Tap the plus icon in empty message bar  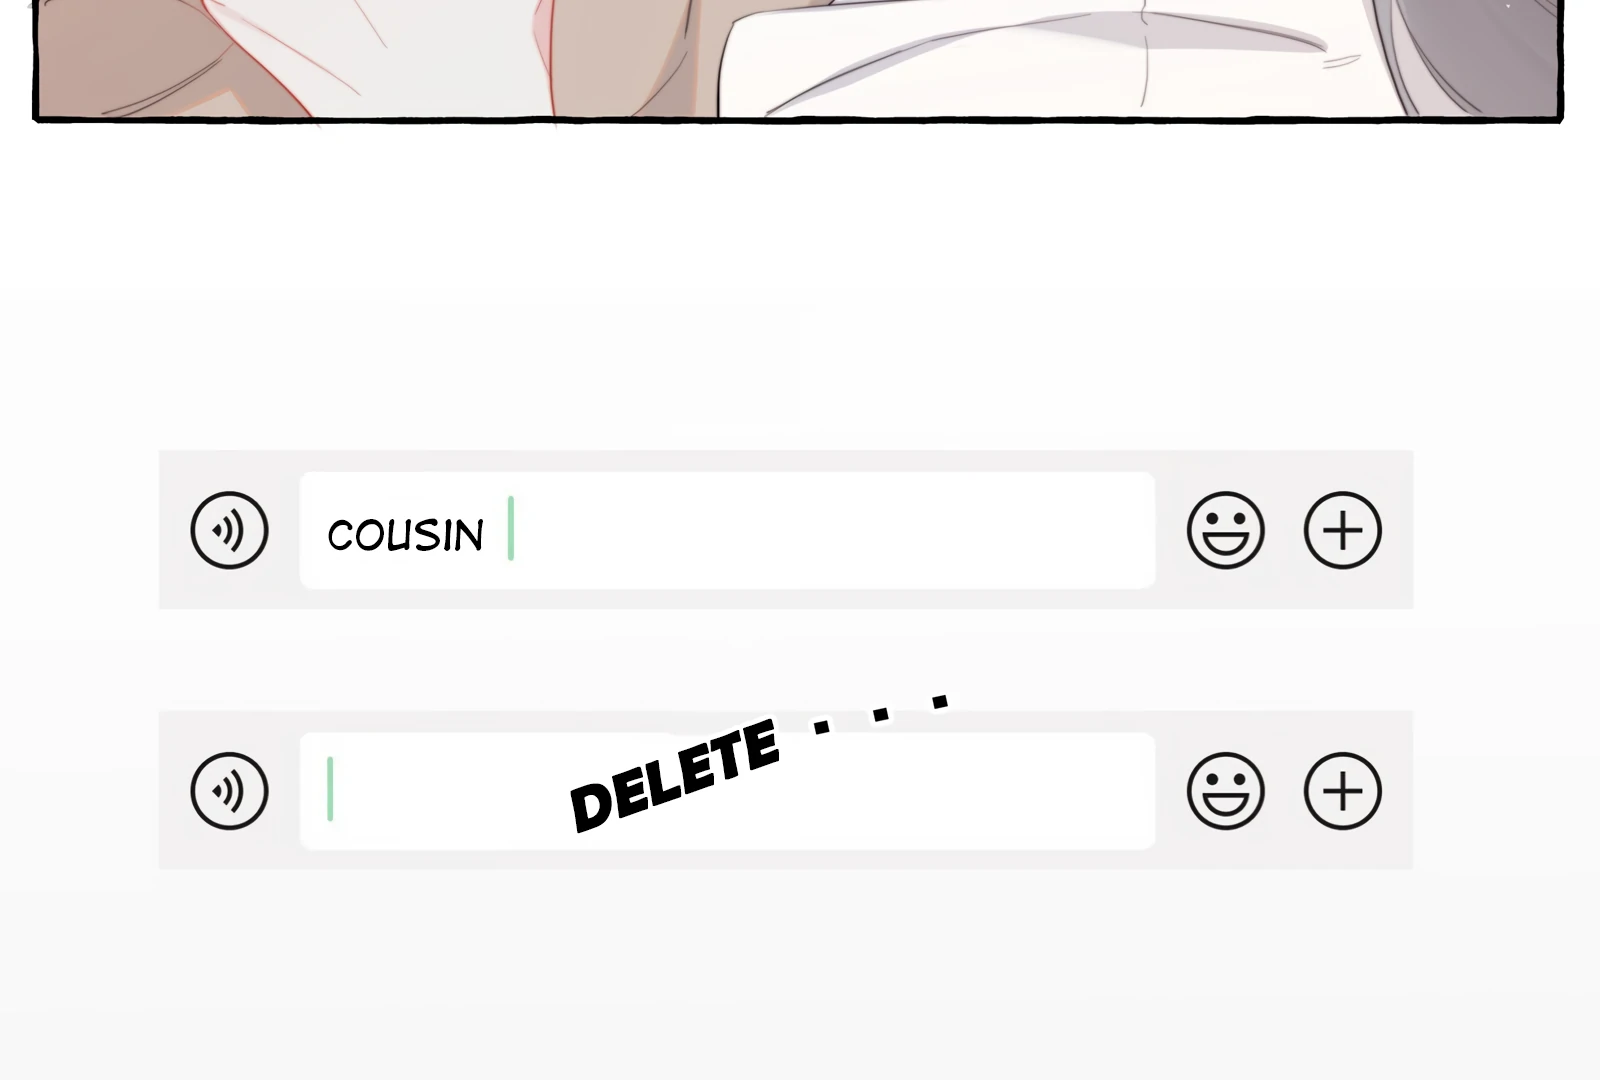coord(1342,791)
